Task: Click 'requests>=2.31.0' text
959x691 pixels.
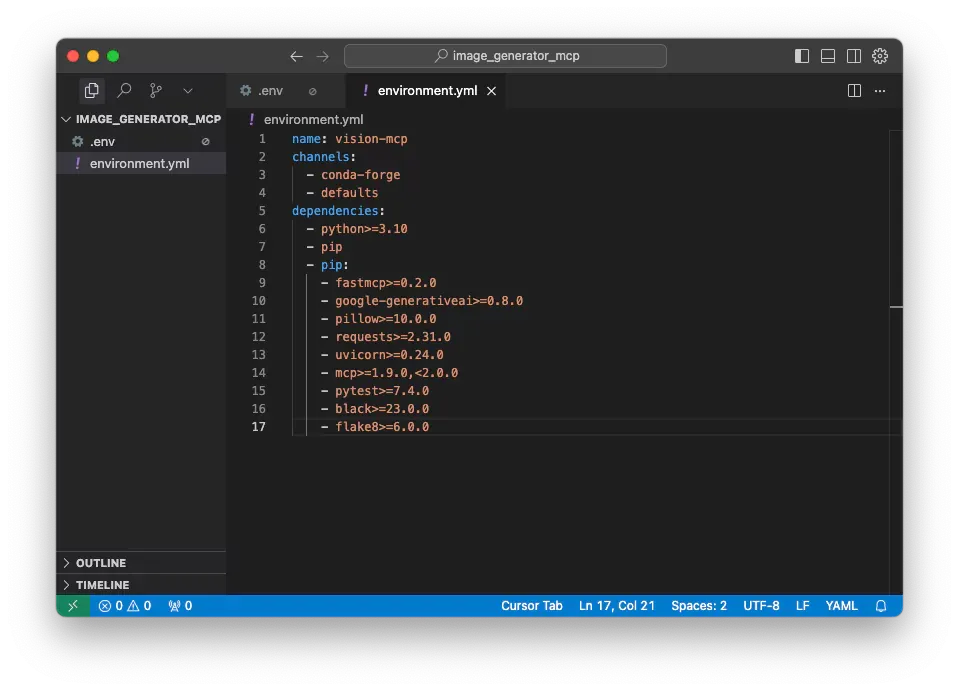Action: pos(393,337)
